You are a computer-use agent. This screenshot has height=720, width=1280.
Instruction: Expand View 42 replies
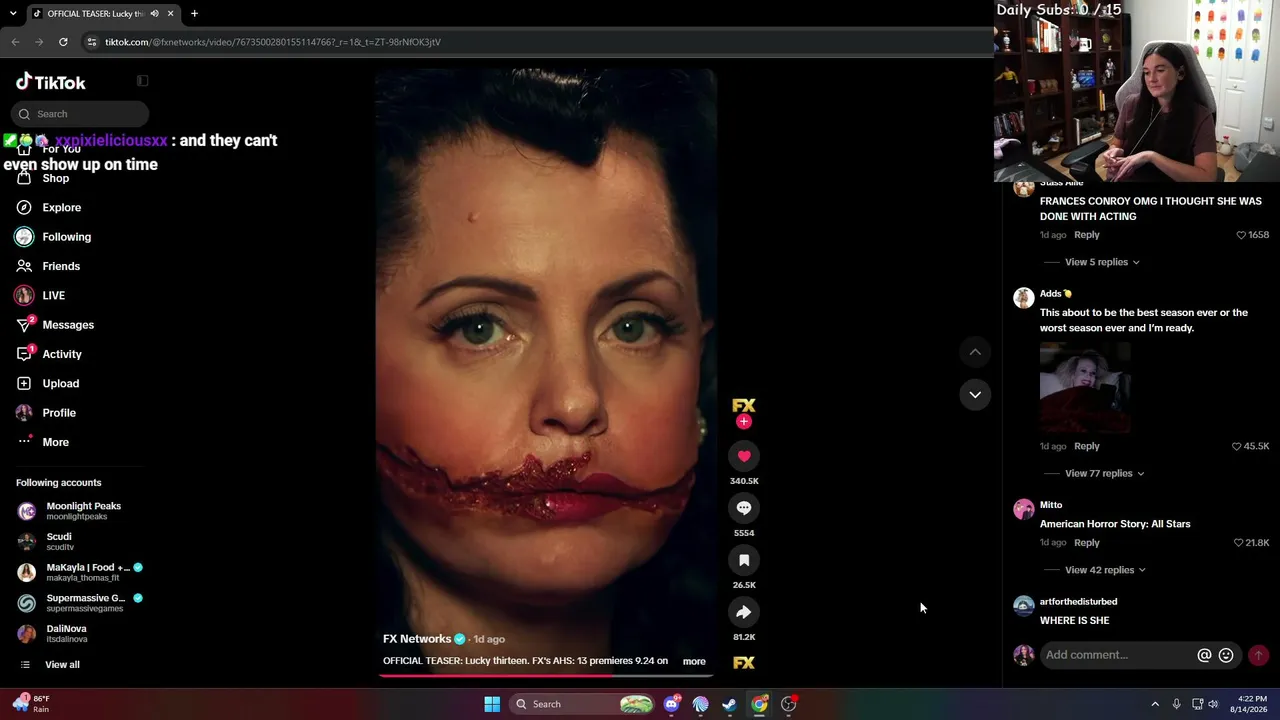[1105, 570]
